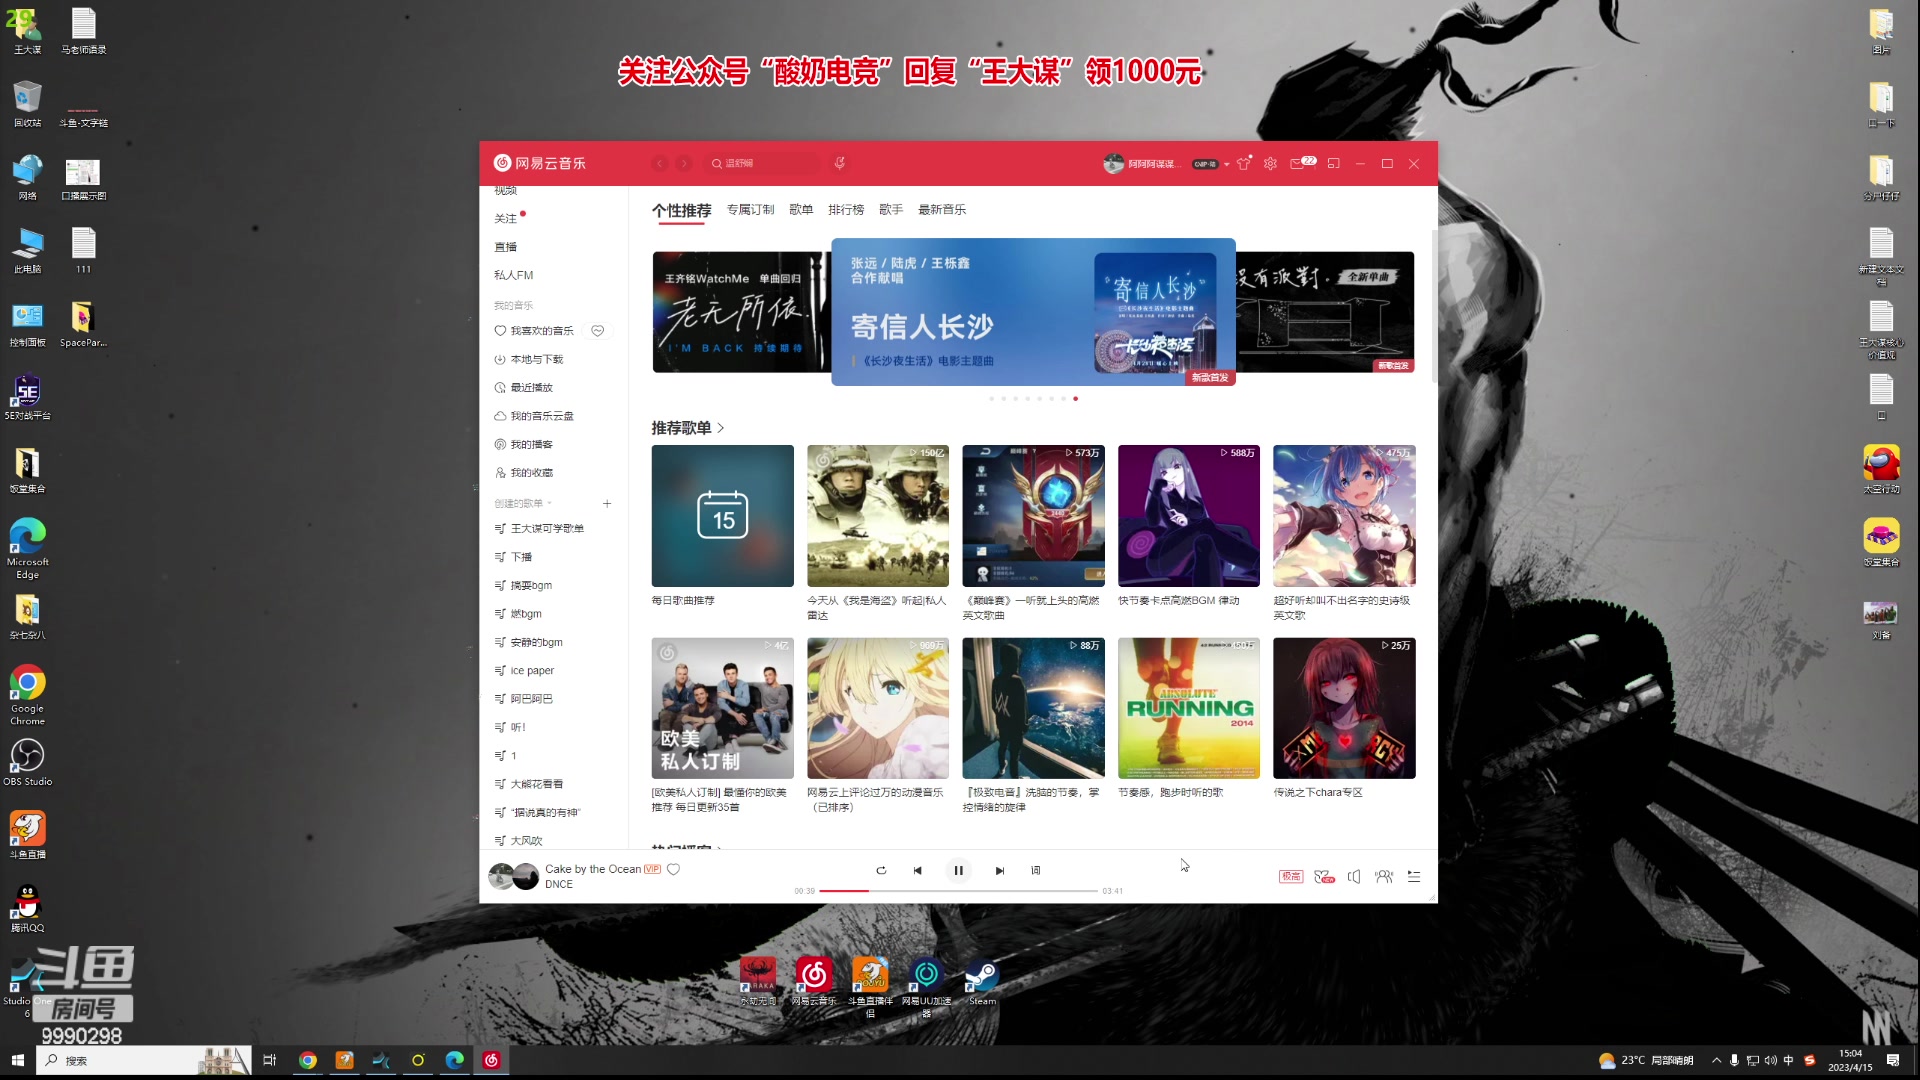Viewport: 1920px width, 1080px height.
Task: Open the Windows Start menu
Action: [x=17, y=1060]
